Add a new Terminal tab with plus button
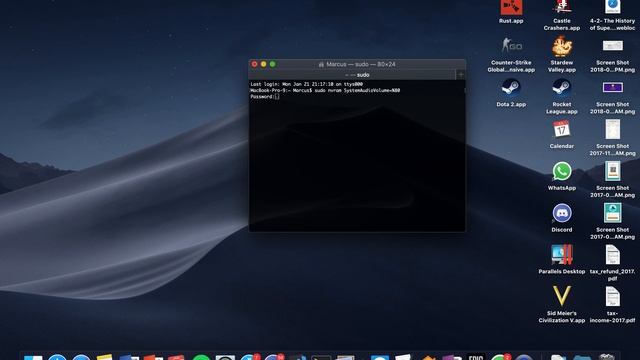The image size is (640, 360). point(461,75)
